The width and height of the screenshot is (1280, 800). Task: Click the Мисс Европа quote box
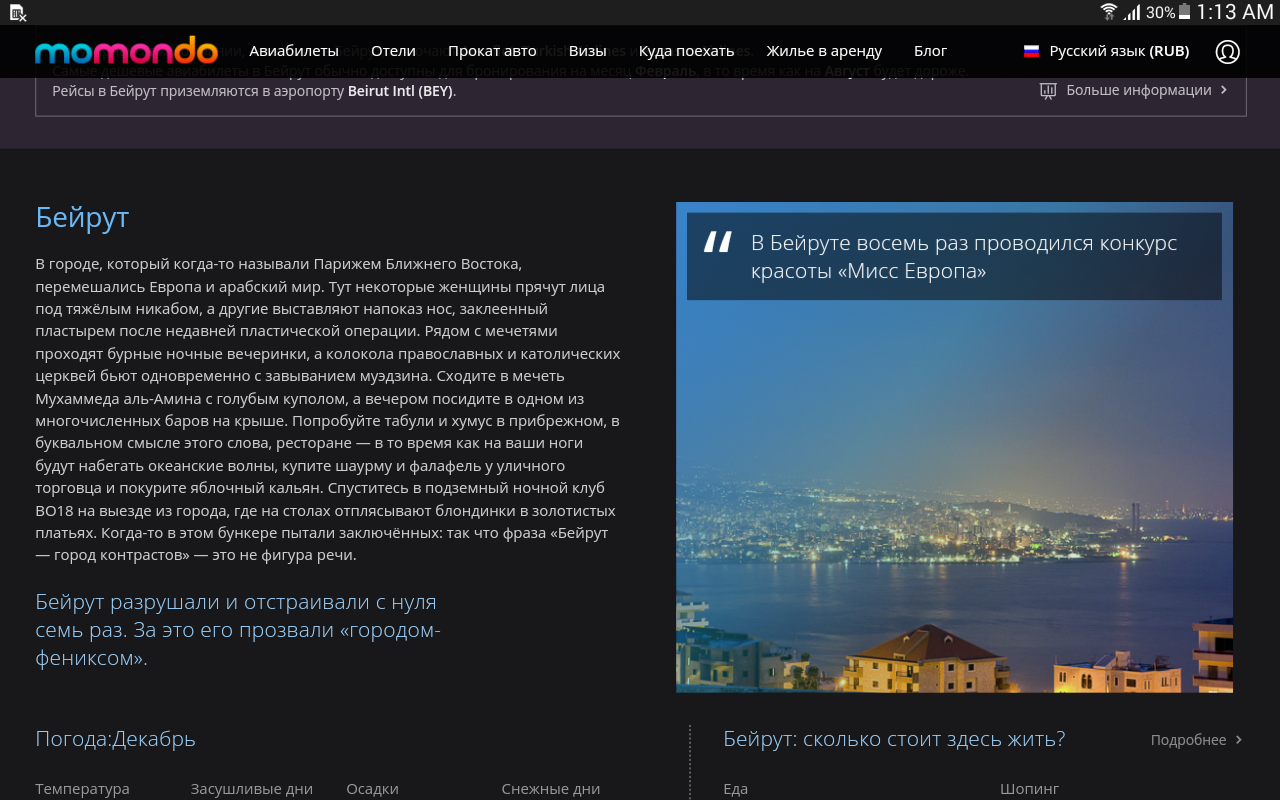954,256
